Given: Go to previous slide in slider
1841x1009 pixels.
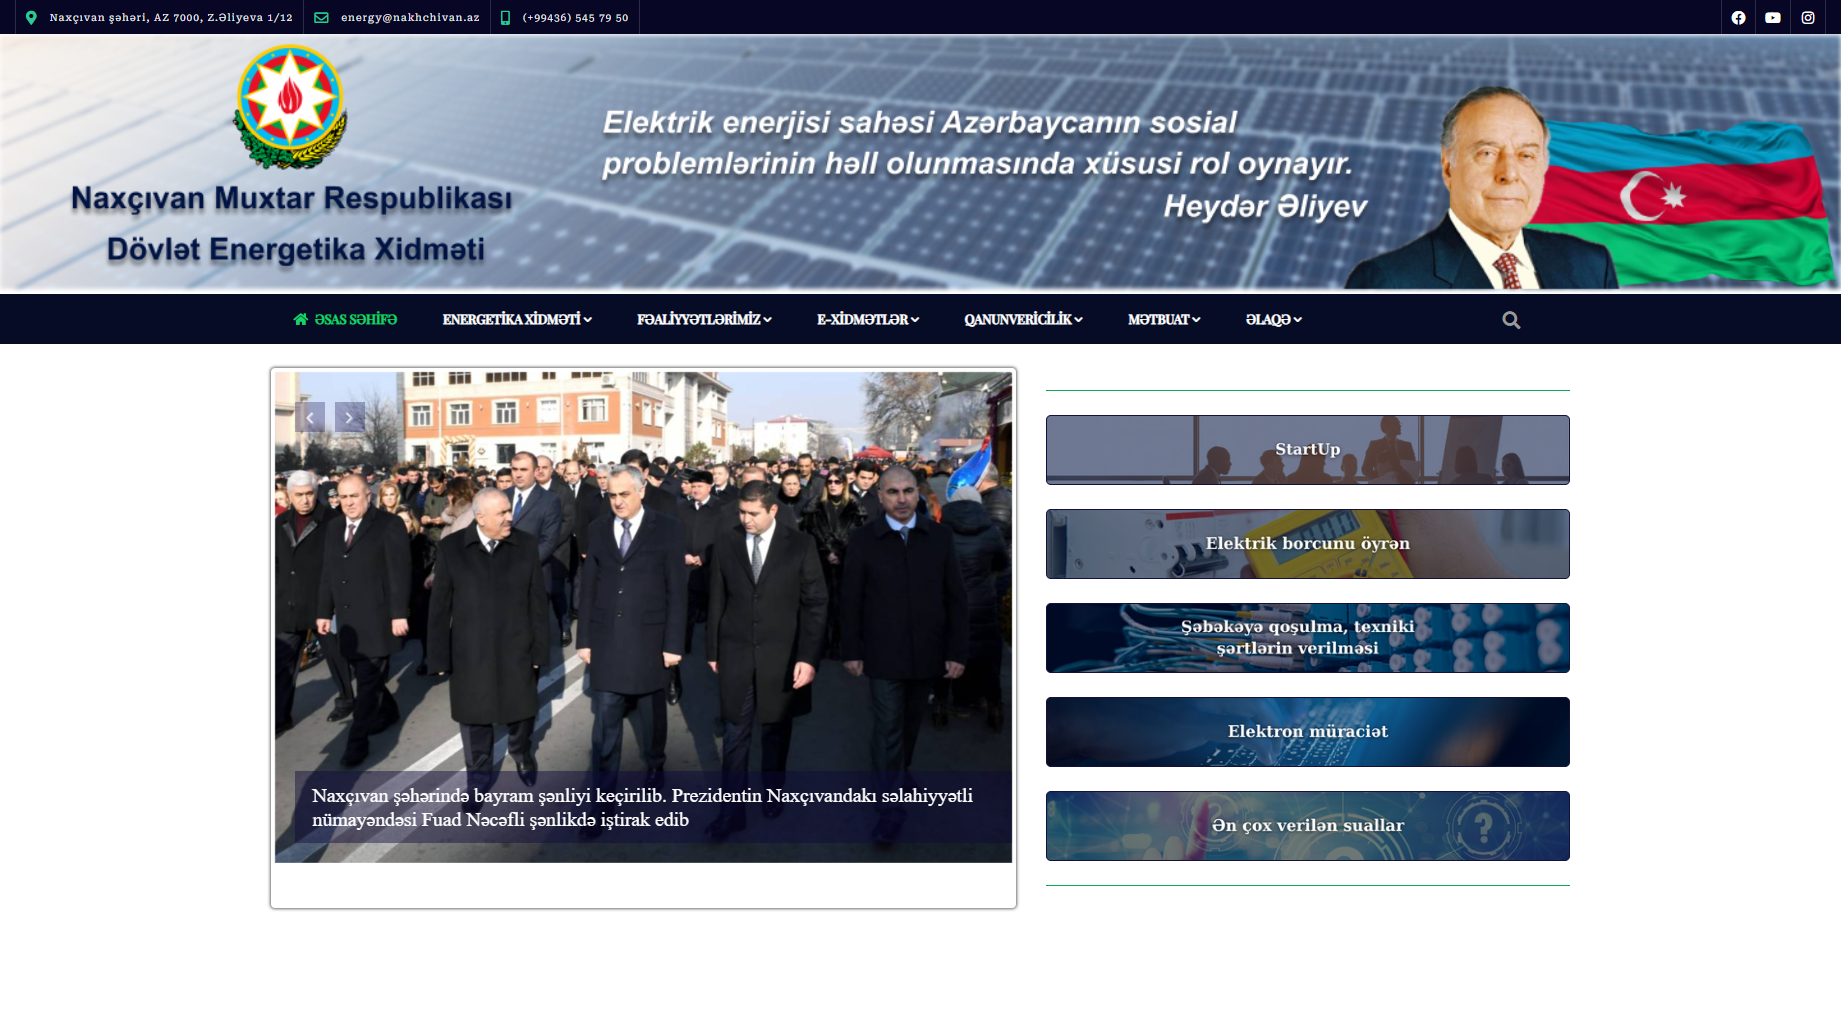Looking at the screenshot, I should click(310, 417).
